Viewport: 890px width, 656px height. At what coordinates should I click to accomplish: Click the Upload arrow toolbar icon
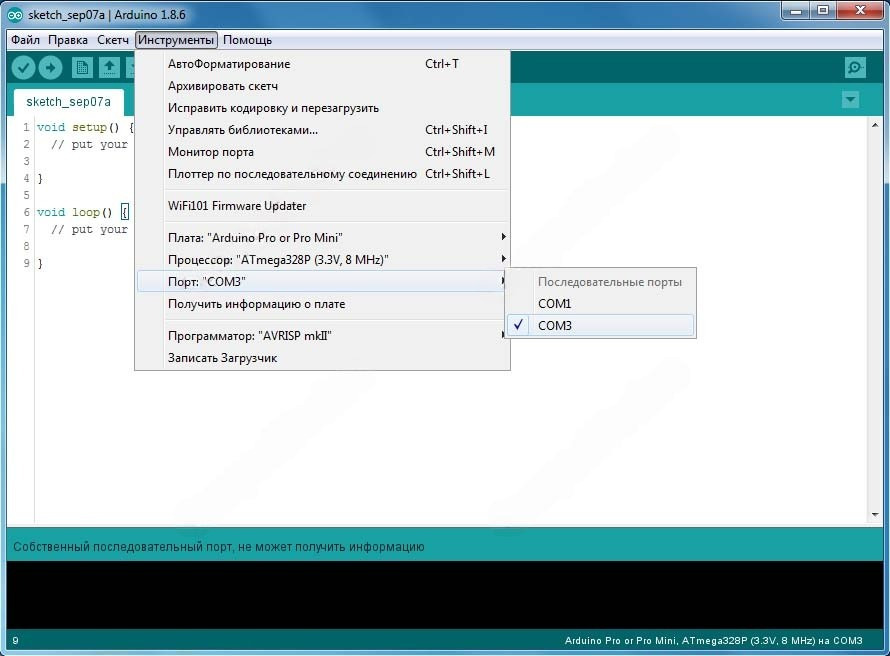click(50, 67)
